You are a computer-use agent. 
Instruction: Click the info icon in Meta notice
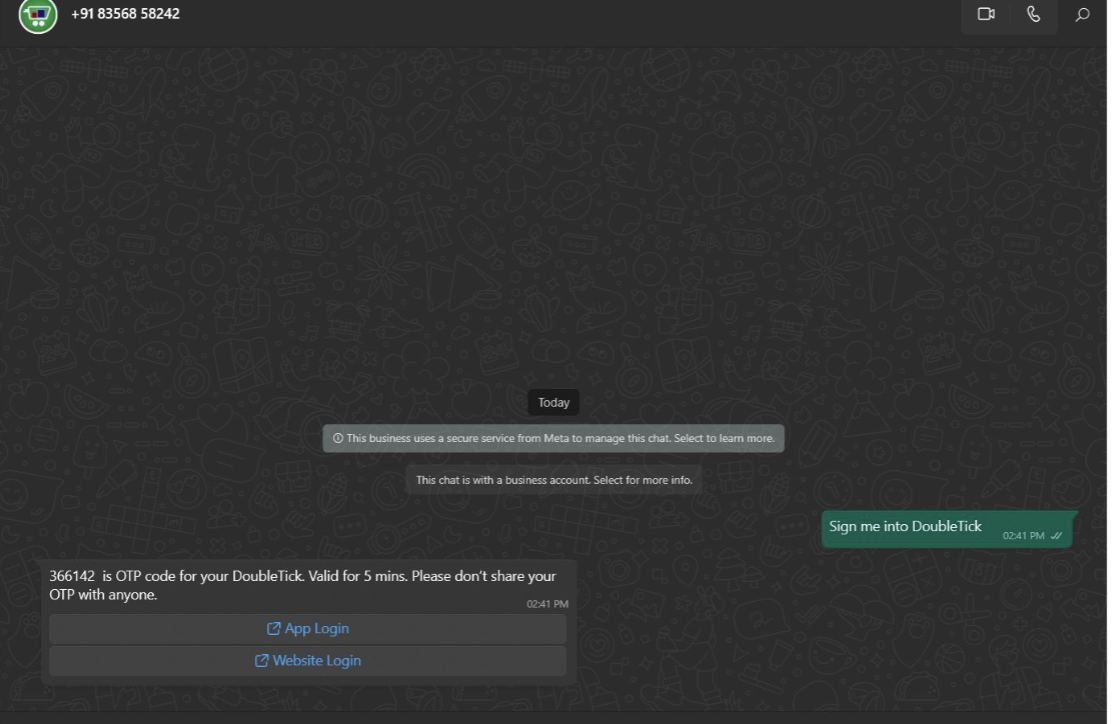click(338, 439)
